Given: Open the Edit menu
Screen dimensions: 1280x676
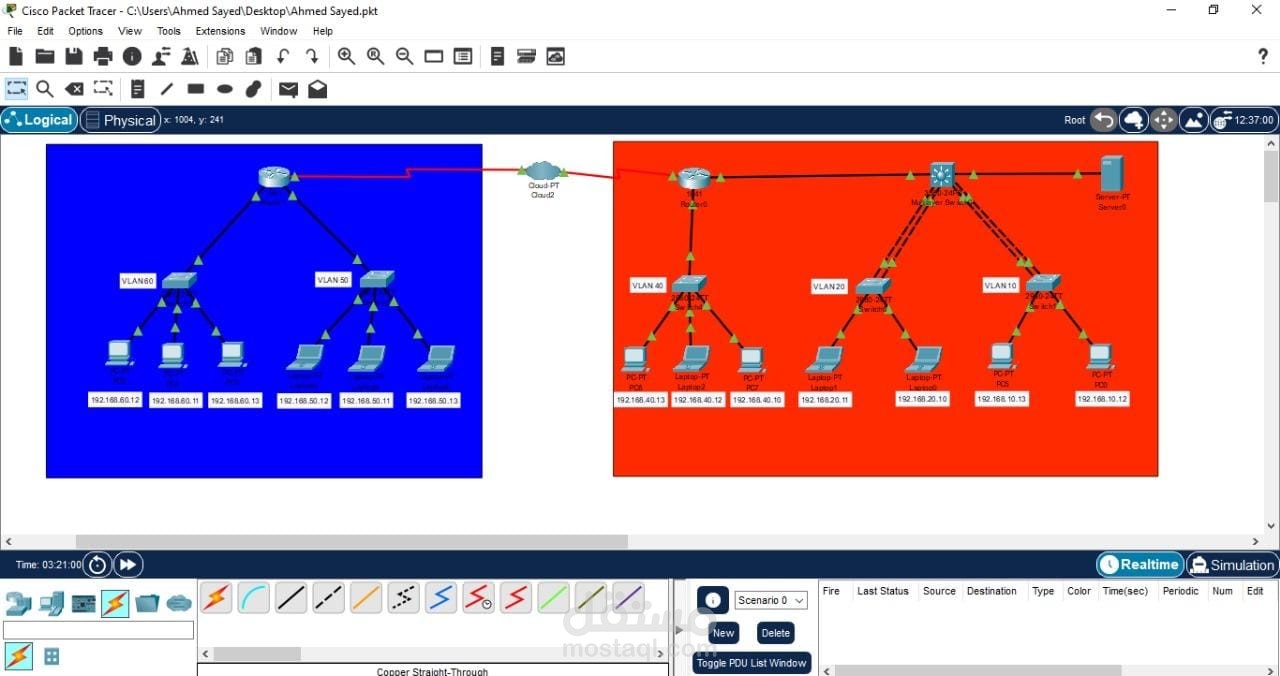Looking at the screenshot, I should coord(46,31).
